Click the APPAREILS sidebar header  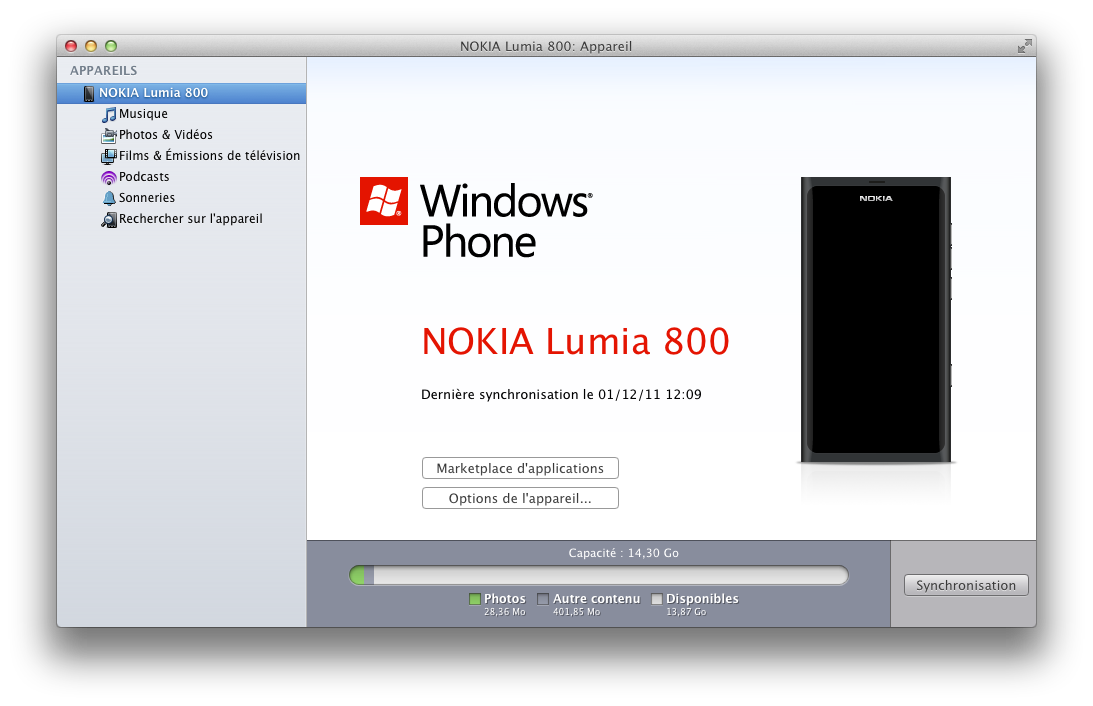coord(103,70)
